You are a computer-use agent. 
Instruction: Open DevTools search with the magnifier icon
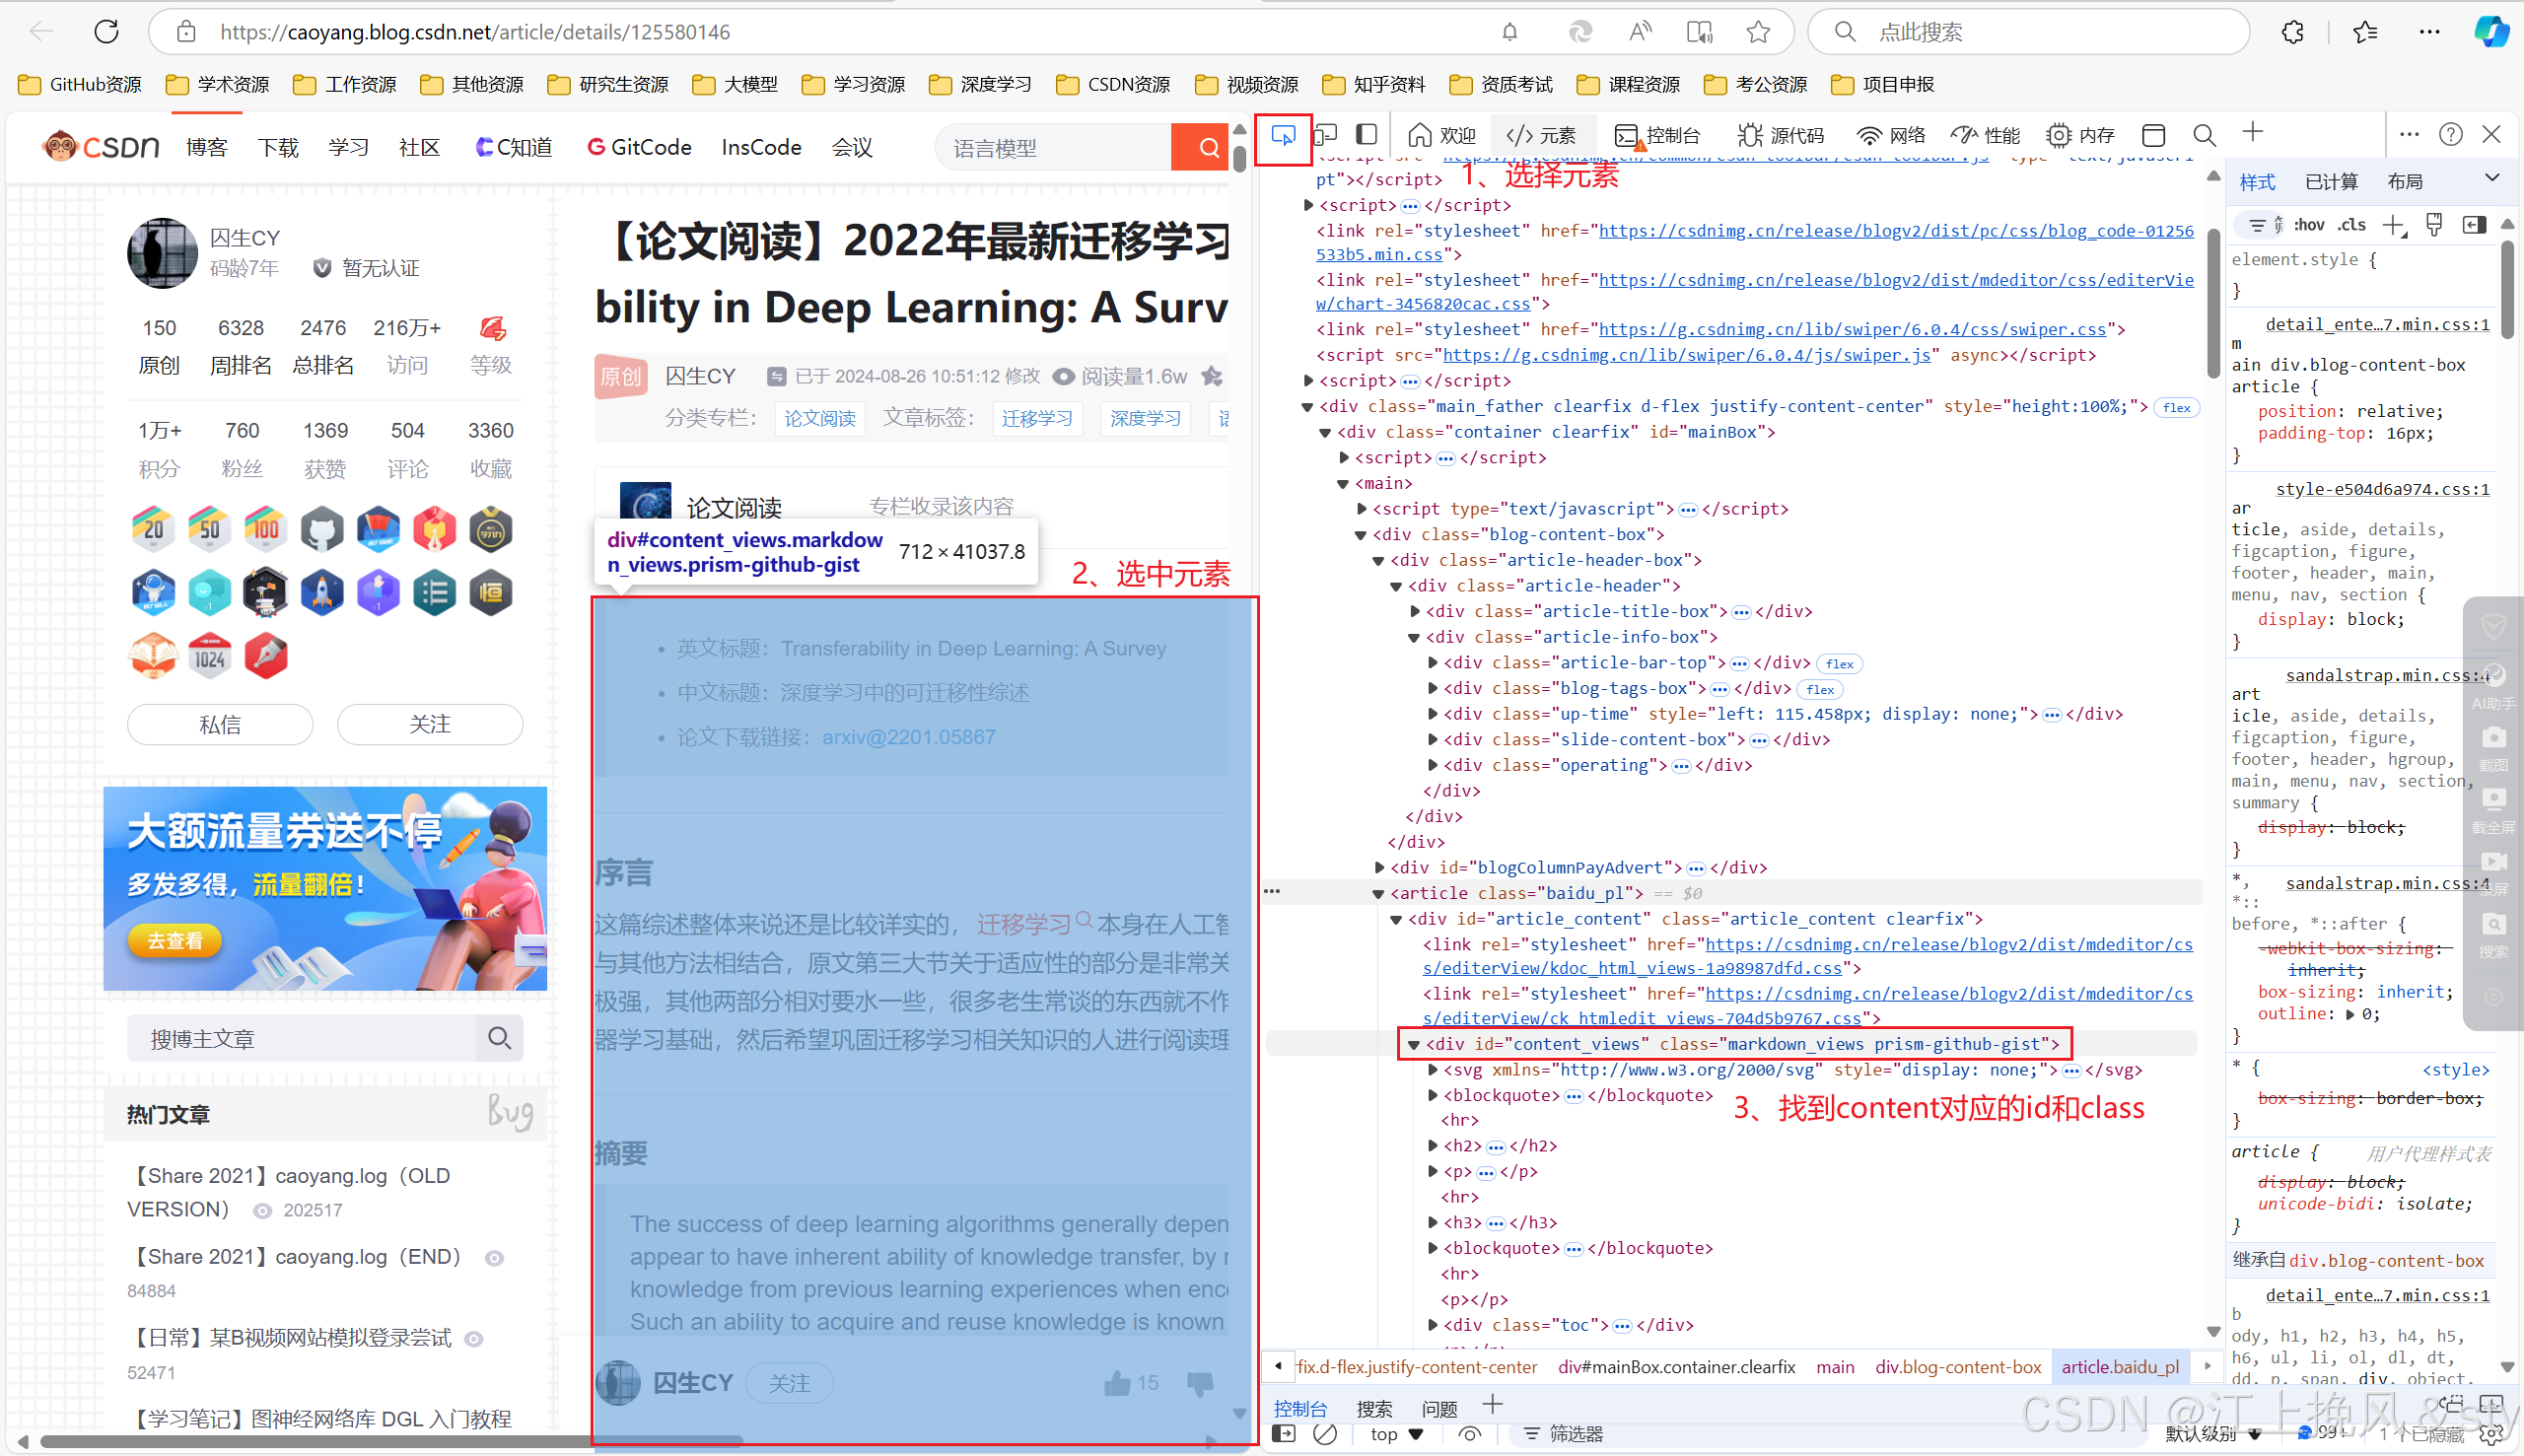click(2204, 134)
